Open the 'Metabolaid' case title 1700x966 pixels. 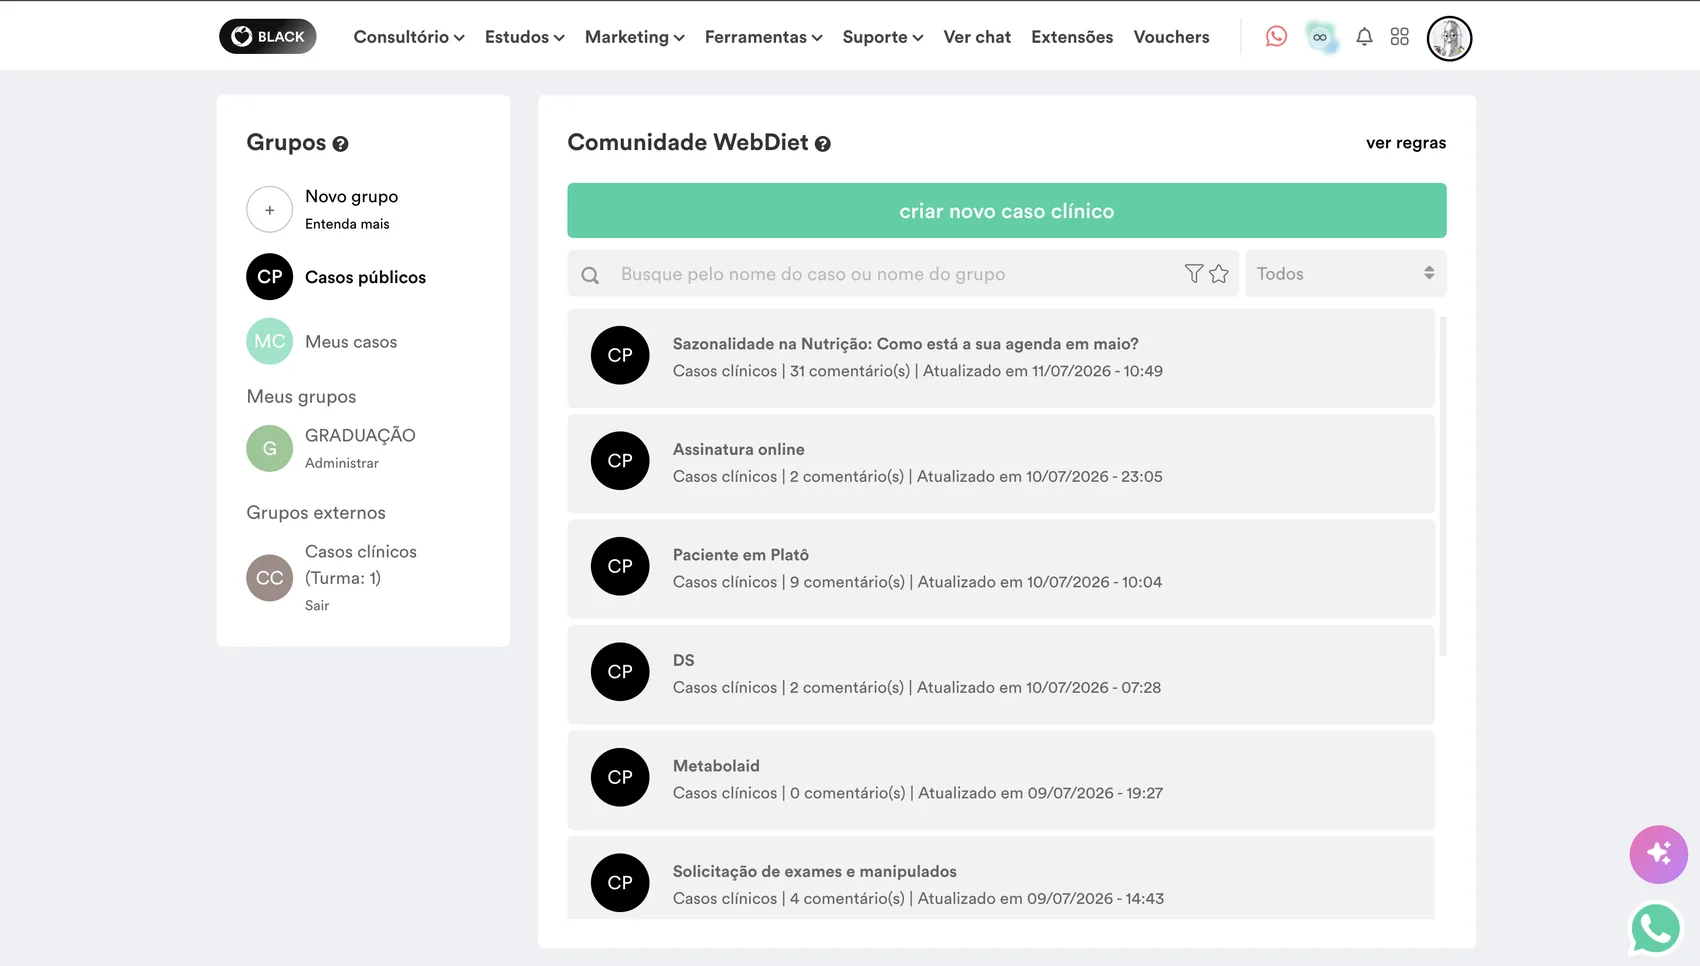pos(716,766)
